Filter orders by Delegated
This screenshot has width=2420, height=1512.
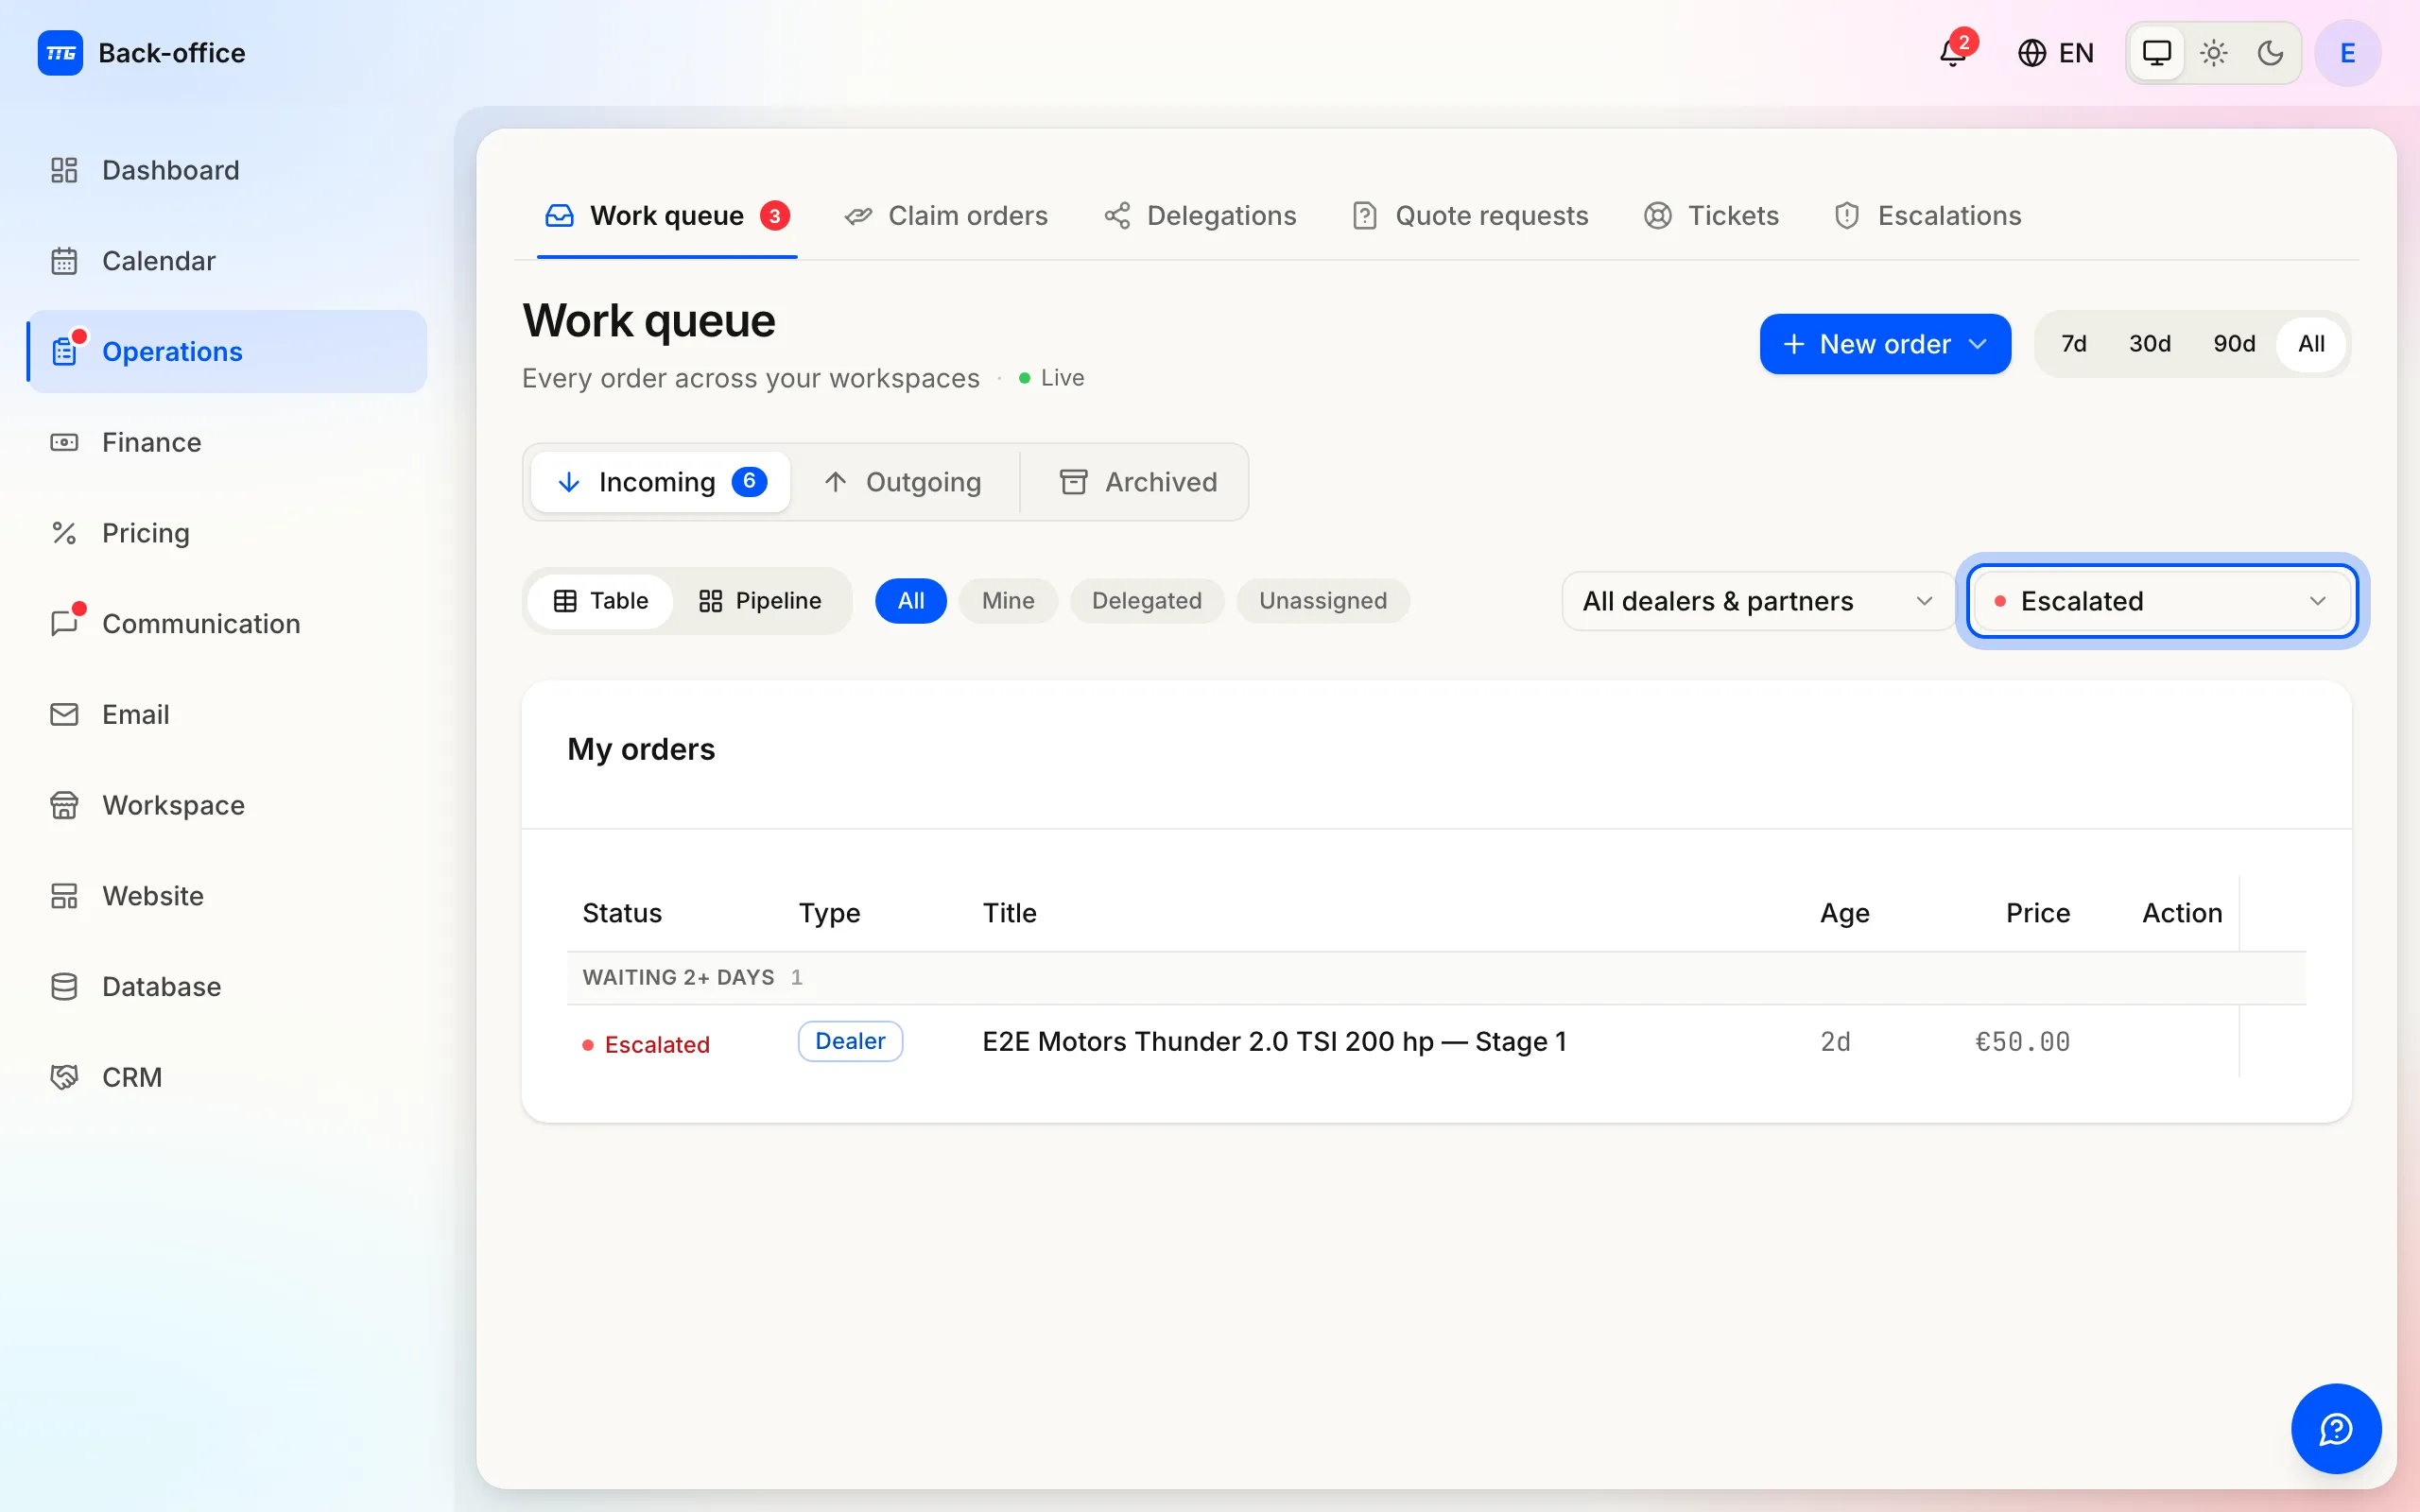click(x=1146, y=601)
